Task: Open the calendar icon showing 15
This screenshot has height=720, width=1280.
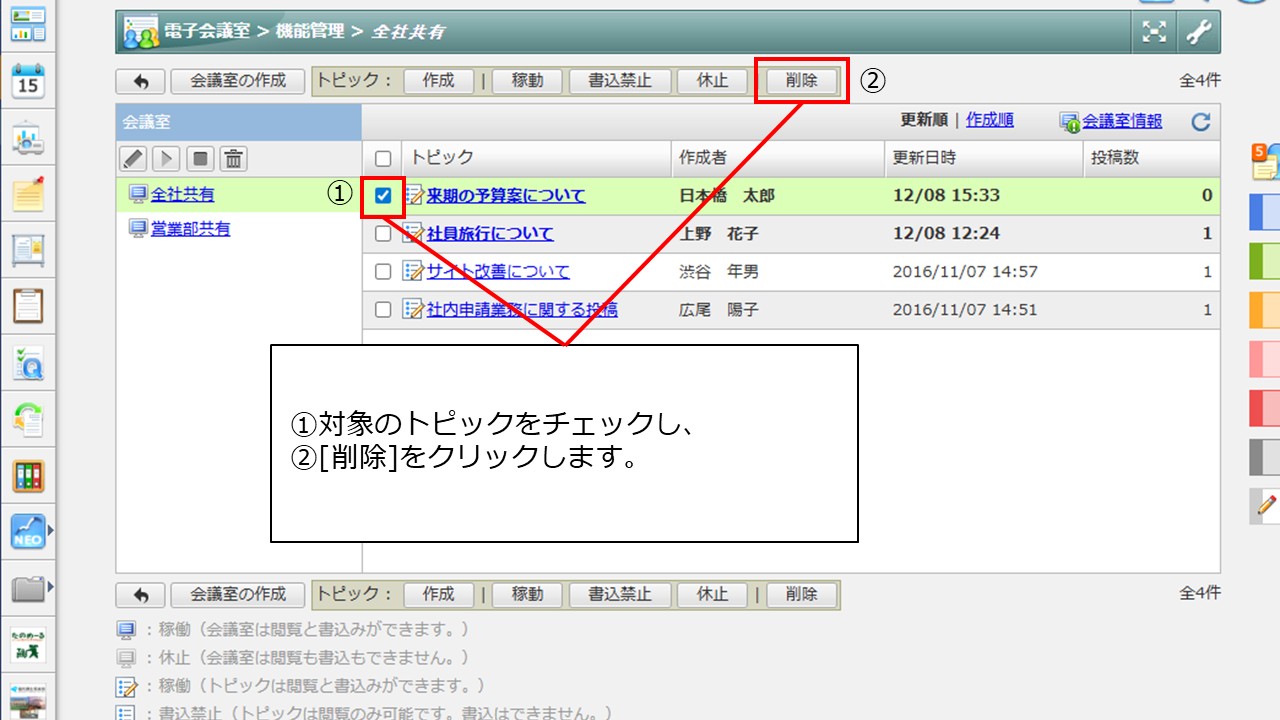Action: click(28, 80)
